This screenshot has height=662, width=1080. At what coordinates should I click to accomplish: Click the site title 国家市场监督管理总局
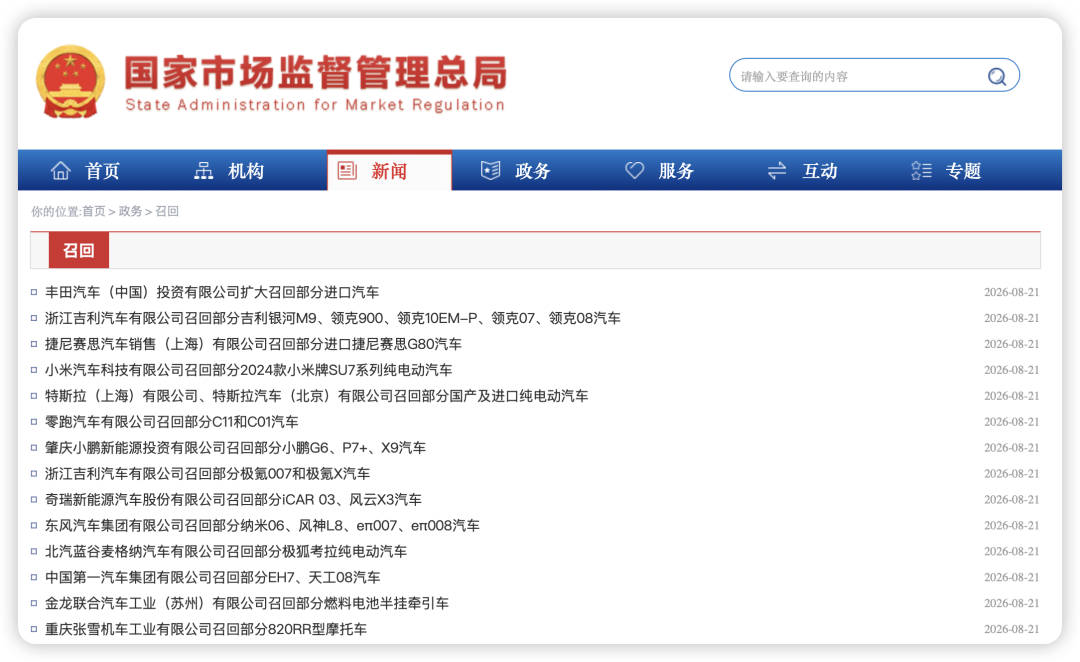(315, 72)
